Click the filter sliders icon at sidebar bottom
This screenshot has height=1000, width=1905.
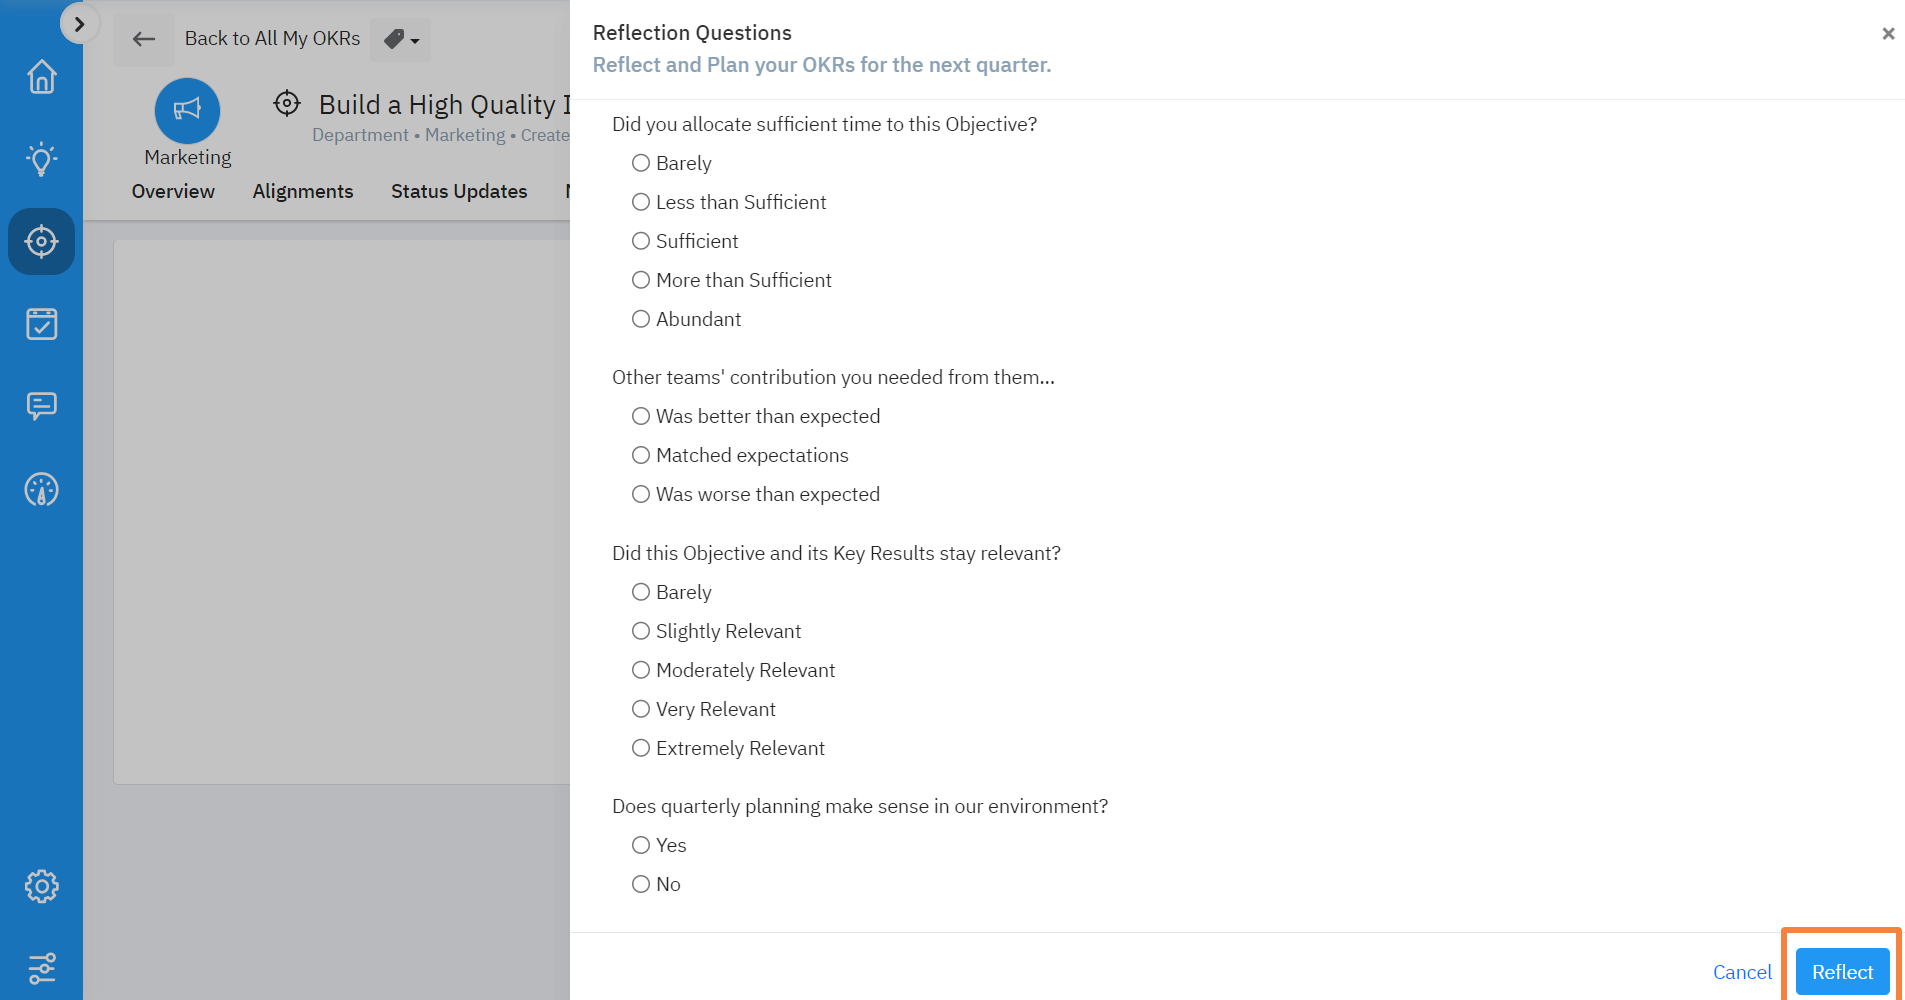point(41,968)
